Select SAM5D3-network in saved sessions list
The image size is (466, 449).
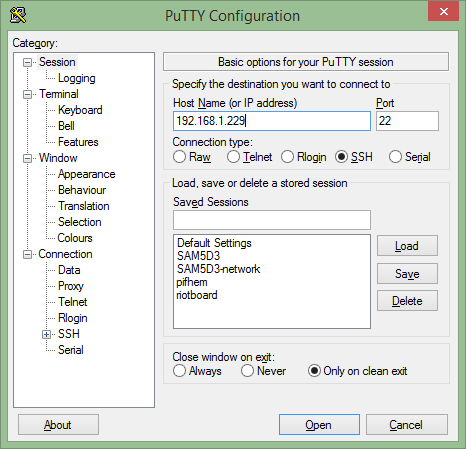point(218,269)
